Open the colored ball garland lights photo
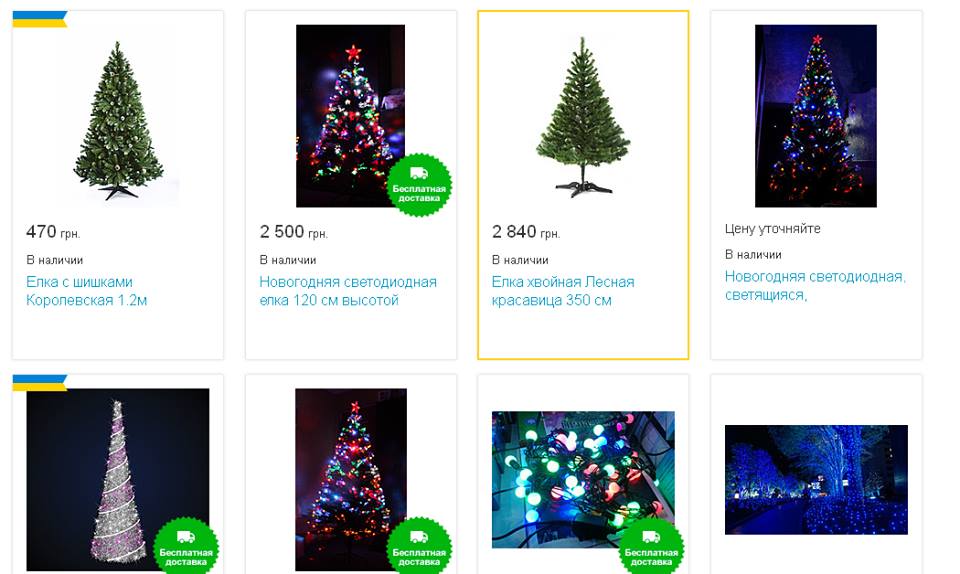The height and width of the screenshot is (574, 960). 583,480
